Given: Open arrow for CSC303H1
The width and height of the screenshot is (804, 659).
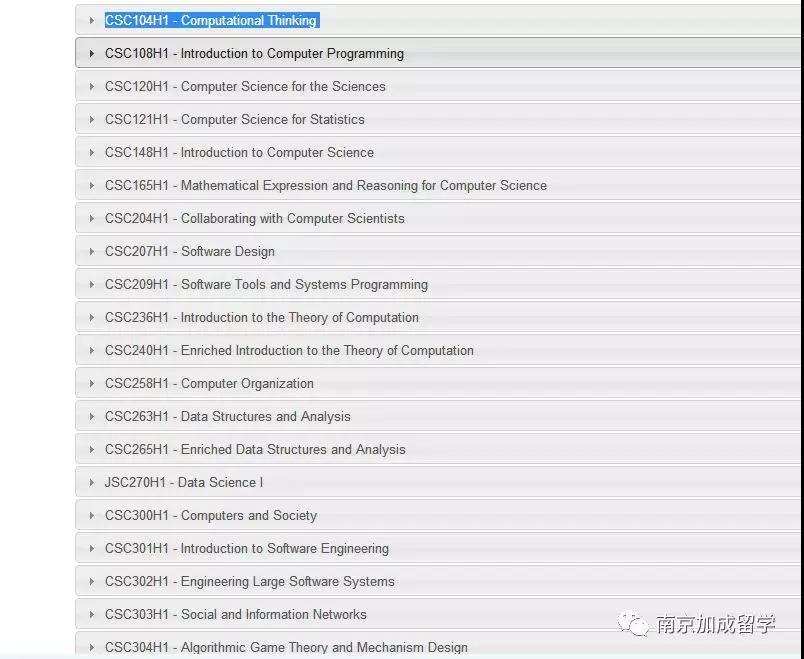Looking at the screenshot, I should point(92,614).
